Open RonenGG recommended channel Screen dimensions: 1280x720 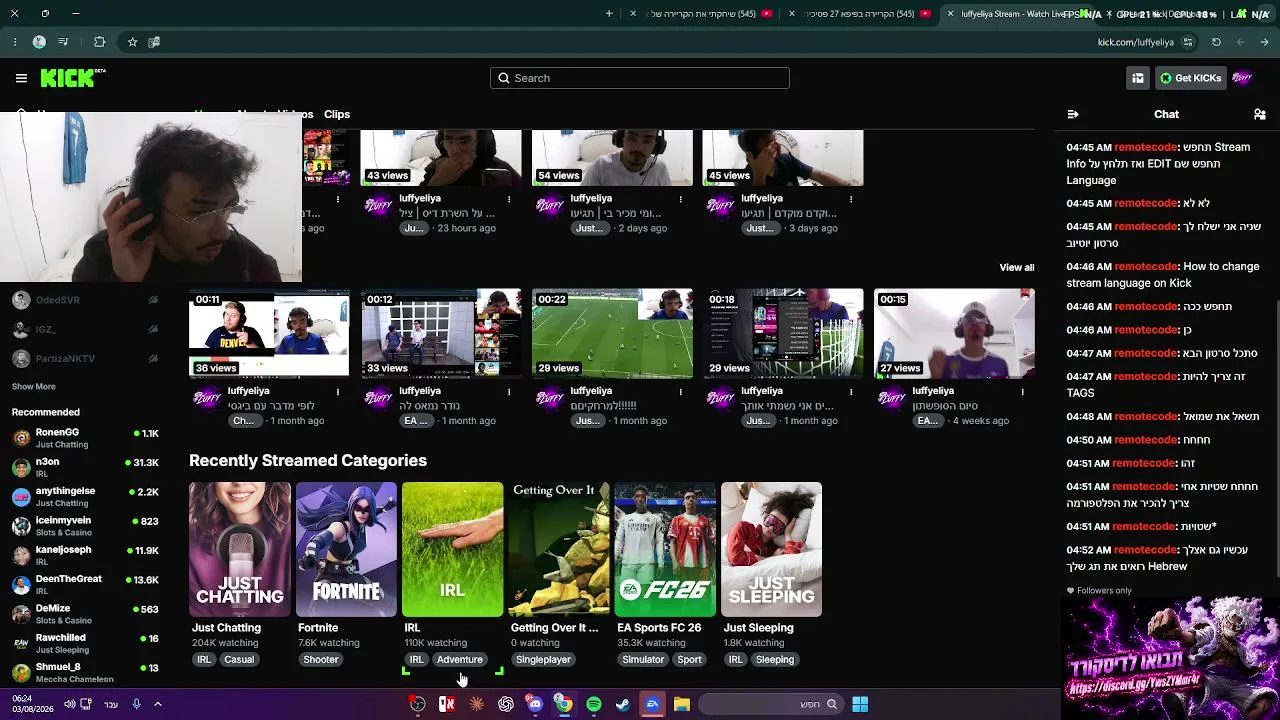click(86, 438)
